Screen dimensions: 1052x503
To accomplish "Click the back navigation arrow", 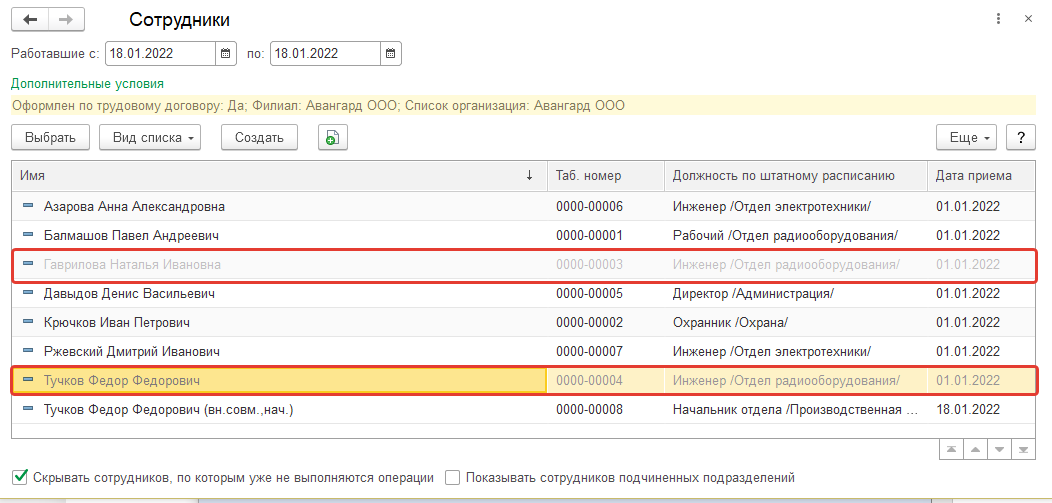I will click(x=31, y=20).
